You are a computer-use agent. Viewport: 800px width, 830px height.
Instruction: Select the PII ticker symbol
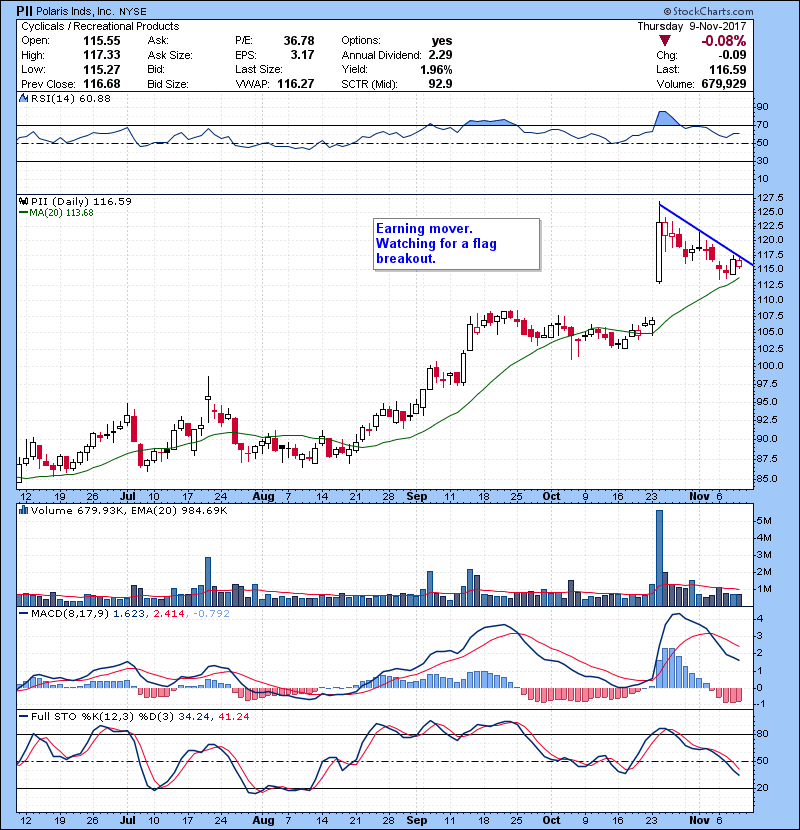point(23,11)
